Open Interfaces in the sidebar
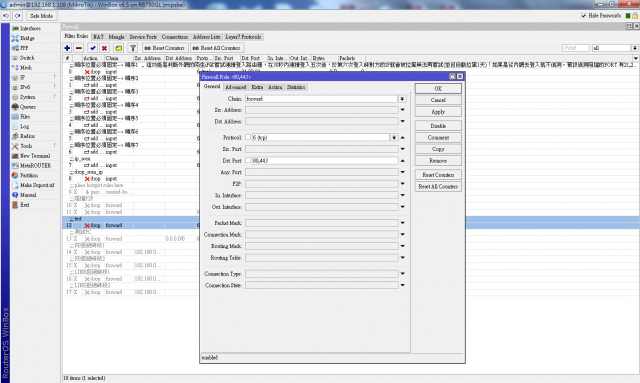The width and height of the screenshot is (640, 383). (x=30, y=28)
